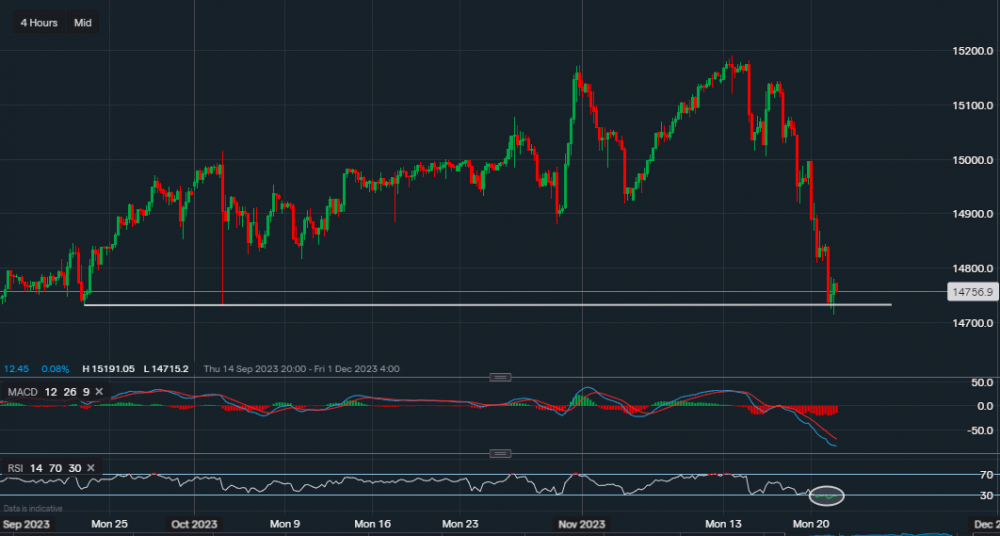Click the RSI panel resize handle
Viewport: 1000px width, 536px height.
click(500, 453)
